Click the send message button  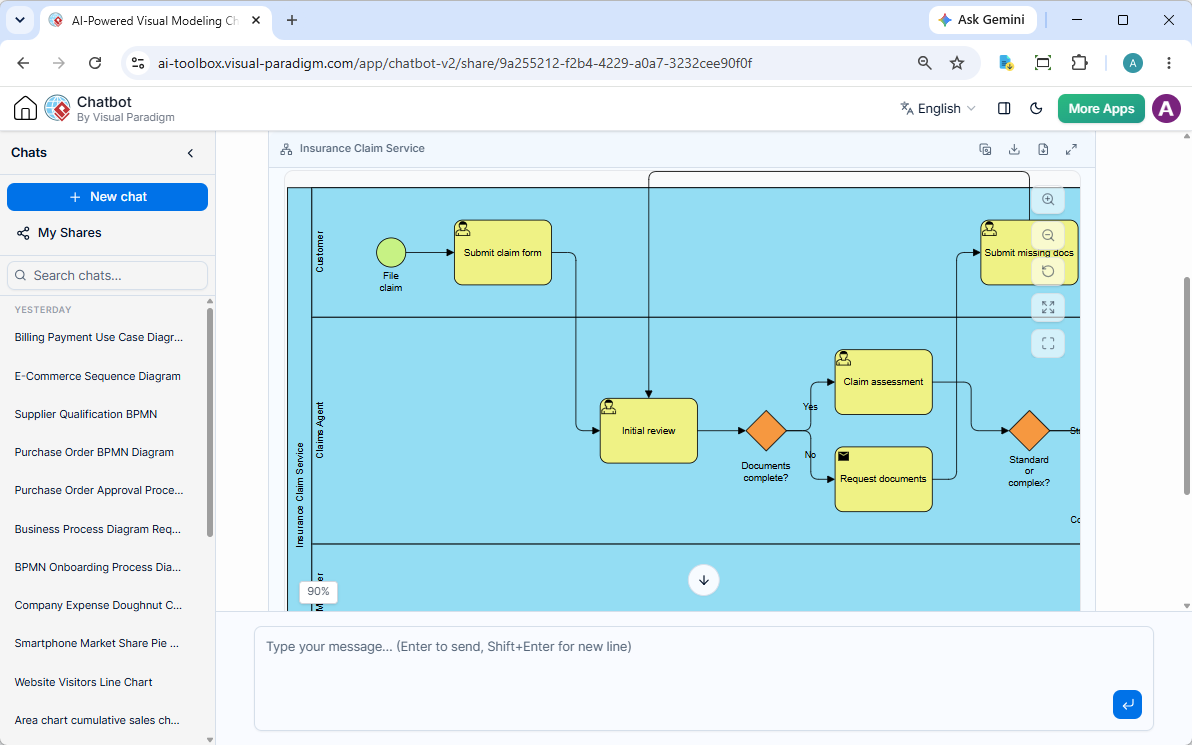click(x=1127, y=704)
